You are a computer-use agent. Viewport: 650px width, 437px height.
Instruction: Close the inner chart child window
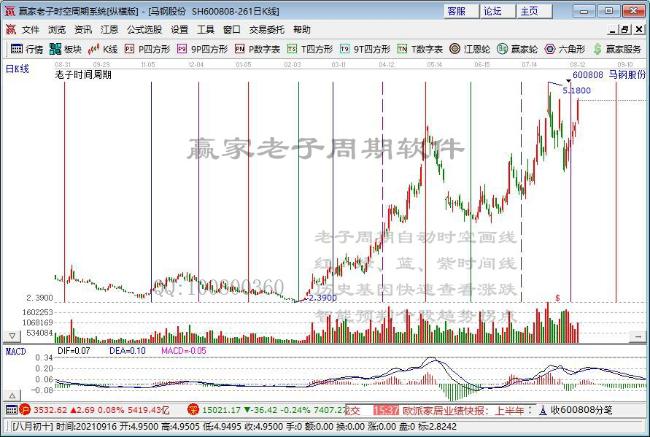639,29
